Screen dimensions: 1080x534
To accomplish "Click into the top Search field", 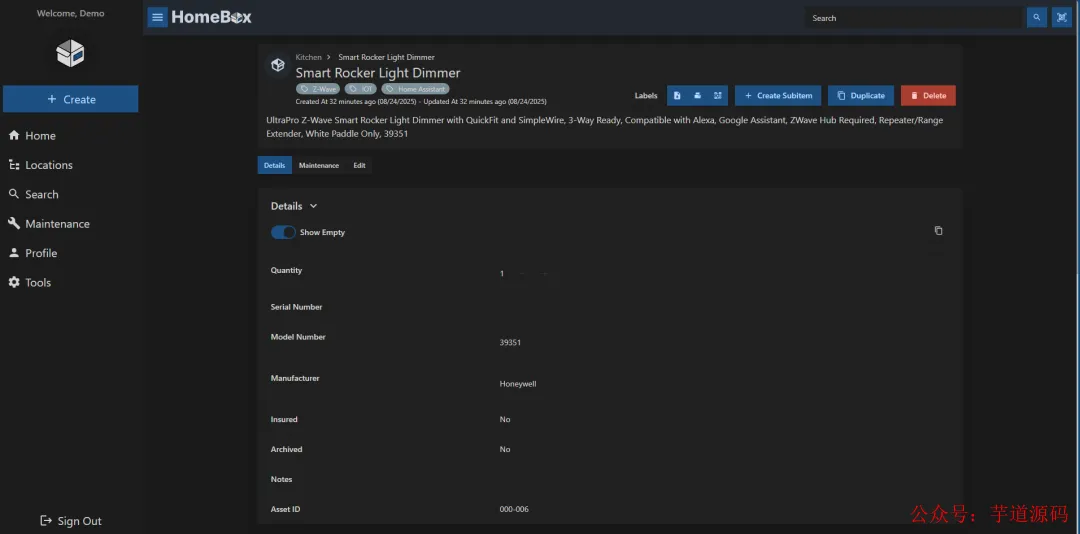I will point(914,18).
